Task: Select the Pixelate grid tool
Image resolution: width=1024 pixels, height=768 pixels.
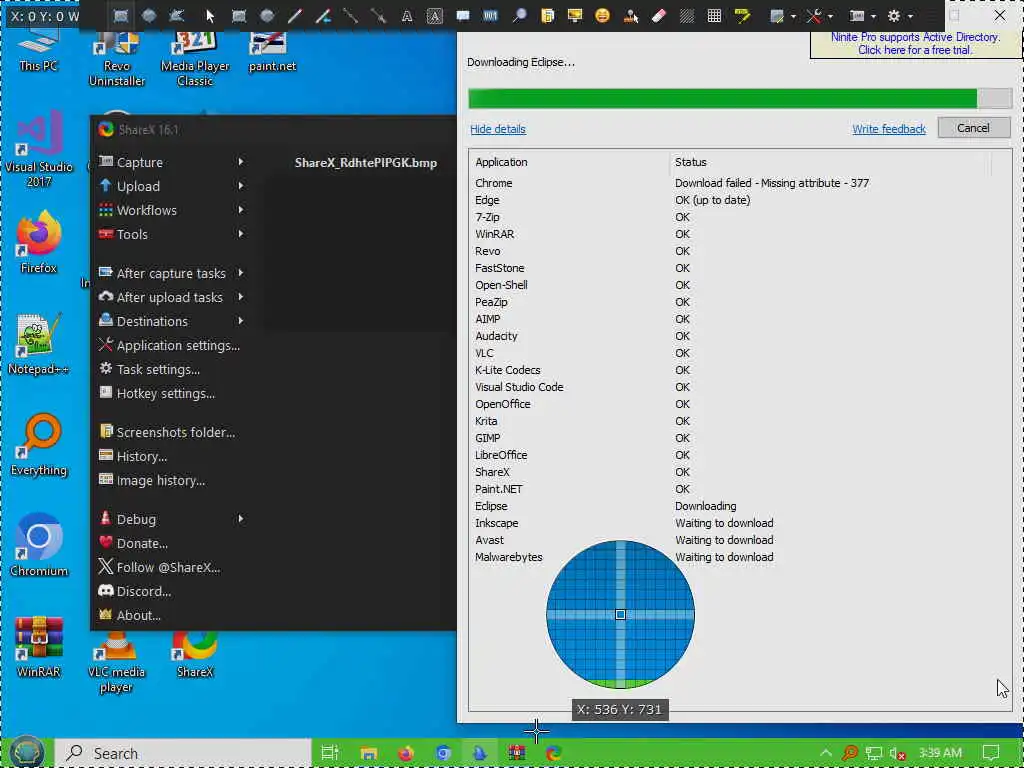Action: (714, 16)
